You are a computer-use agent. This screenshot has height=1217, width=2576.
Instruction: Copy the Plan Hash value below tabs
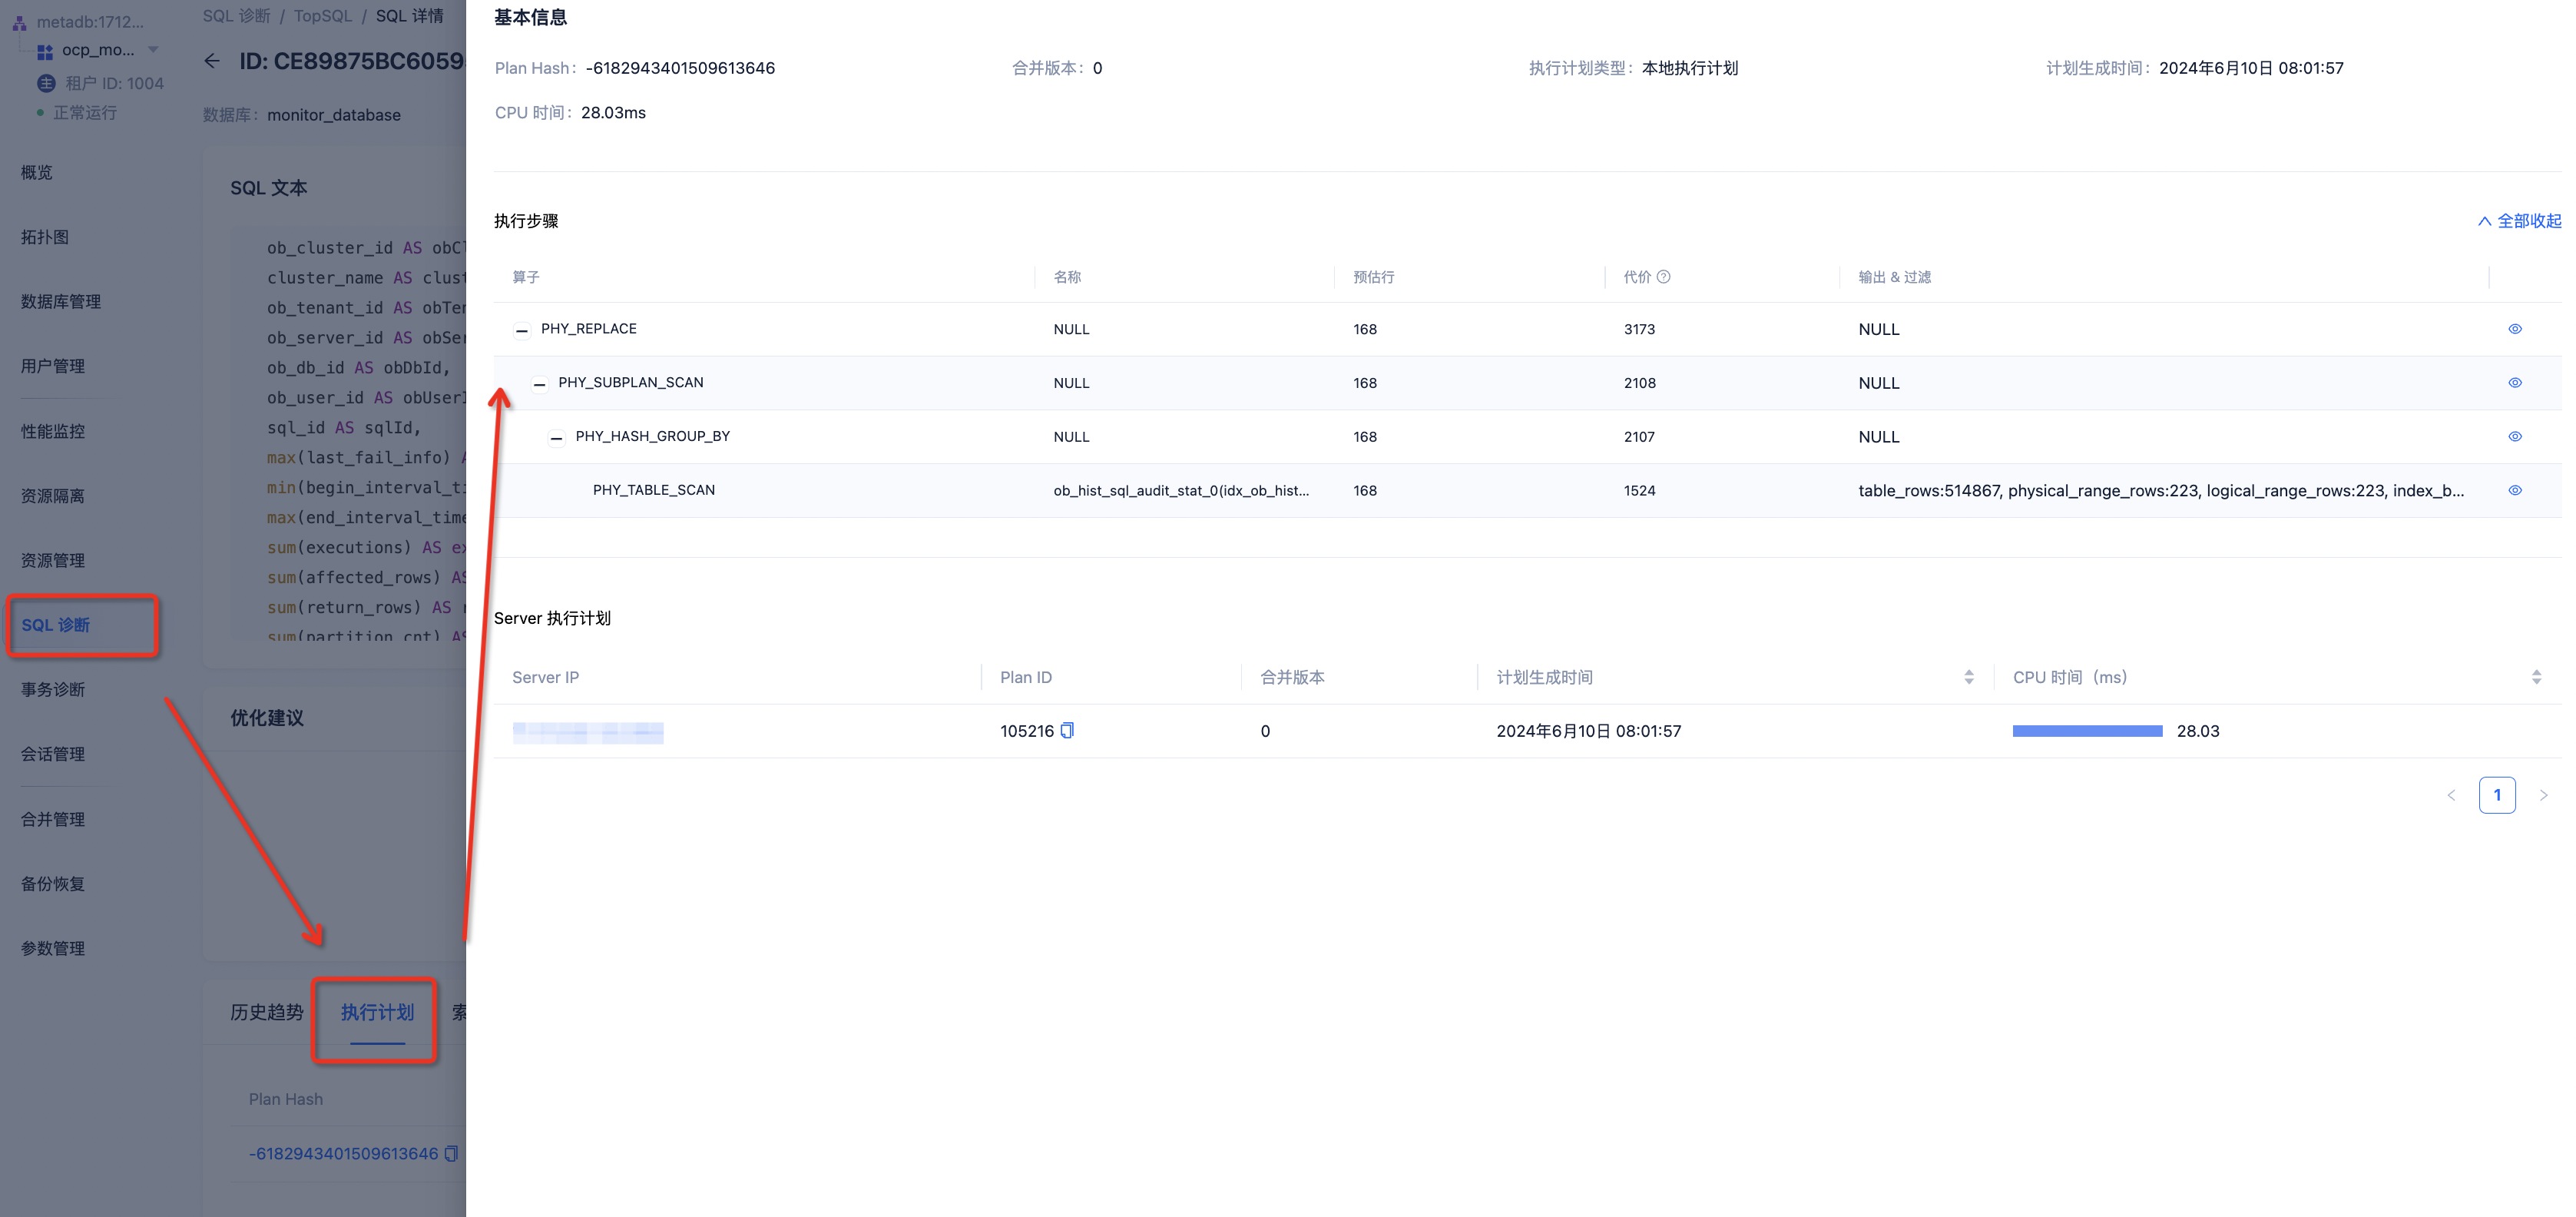pyautogui.click(x=451, y=1154)
